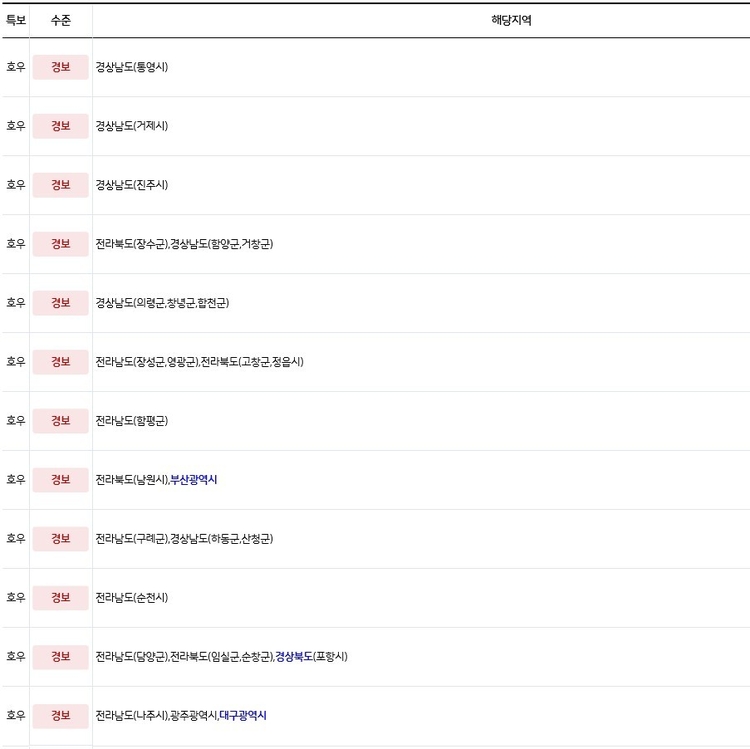Click 전라남도(구례군),경상남도(하동군,산청군) region text
This screenshot has height=749, width=750.
pos(184,539)
